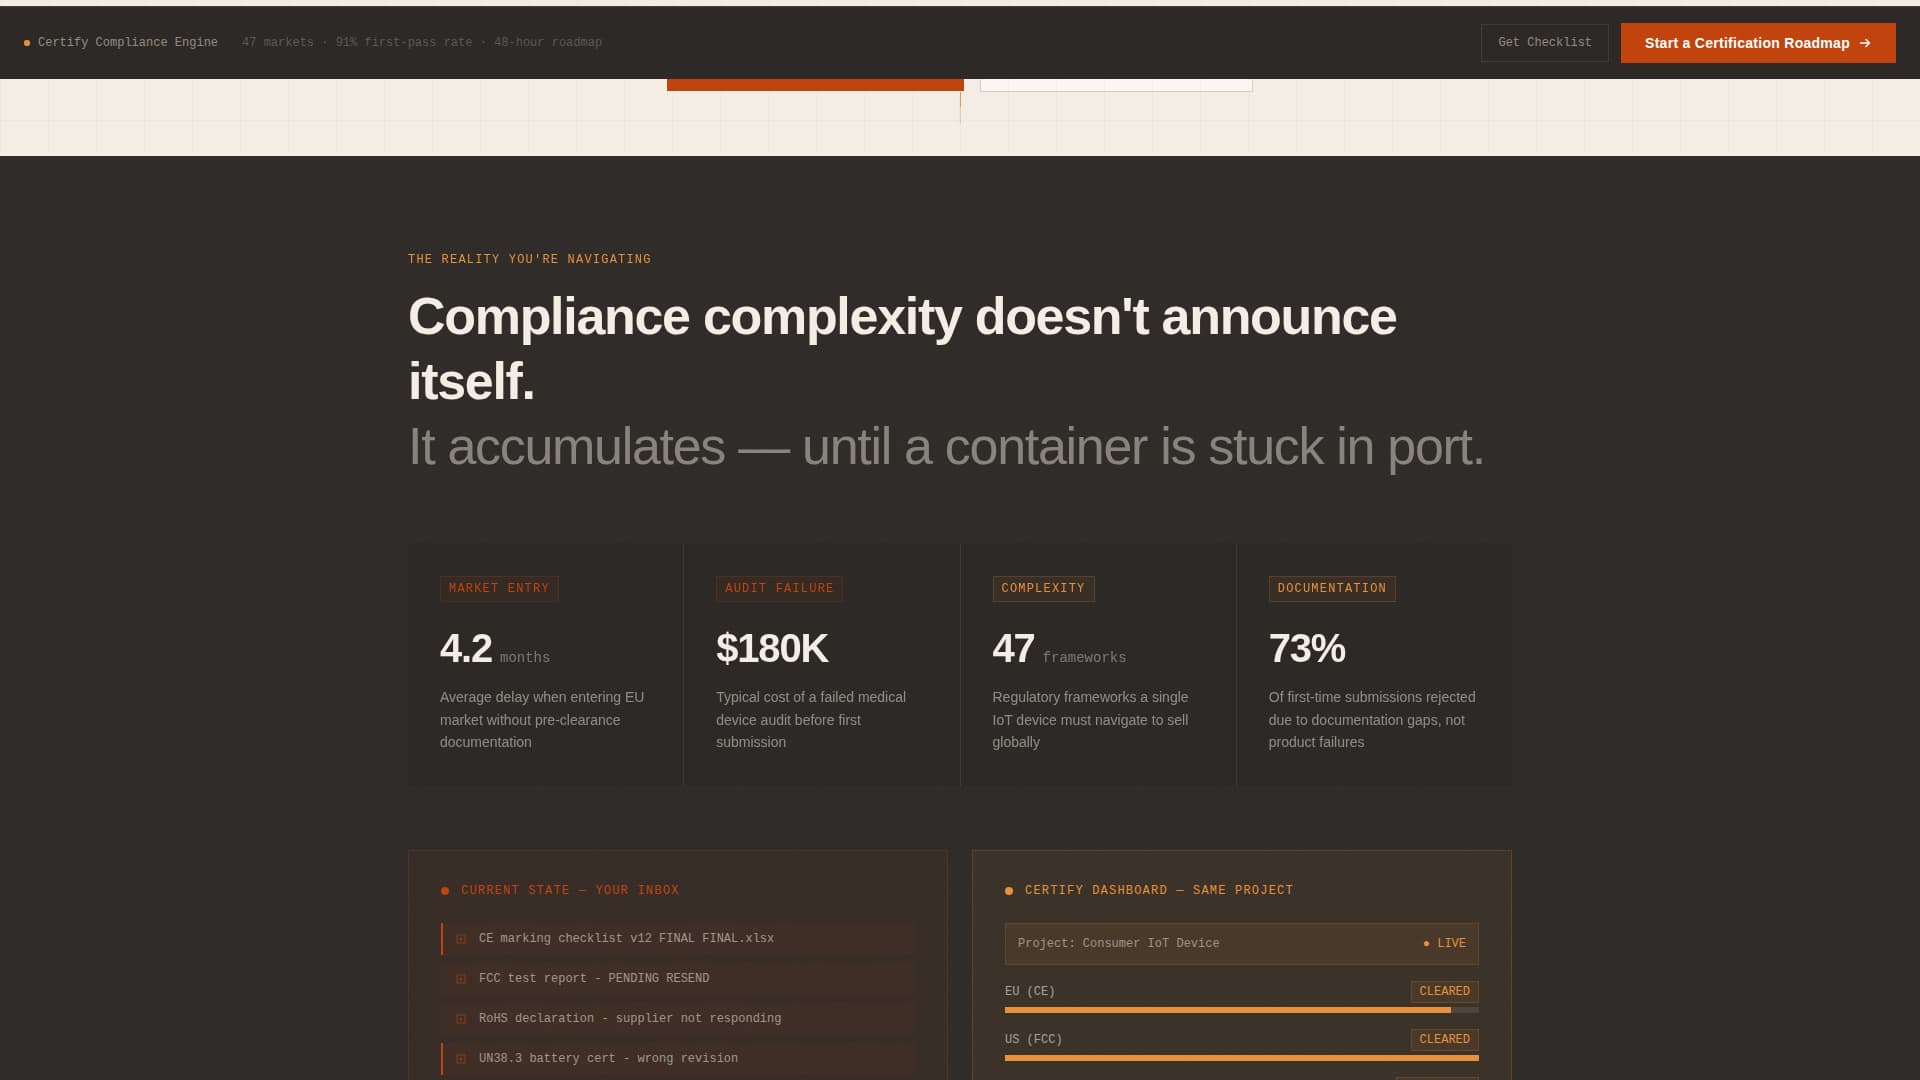
Task: Click Start a Certification Roadmap
Action: pos(1758,43)
